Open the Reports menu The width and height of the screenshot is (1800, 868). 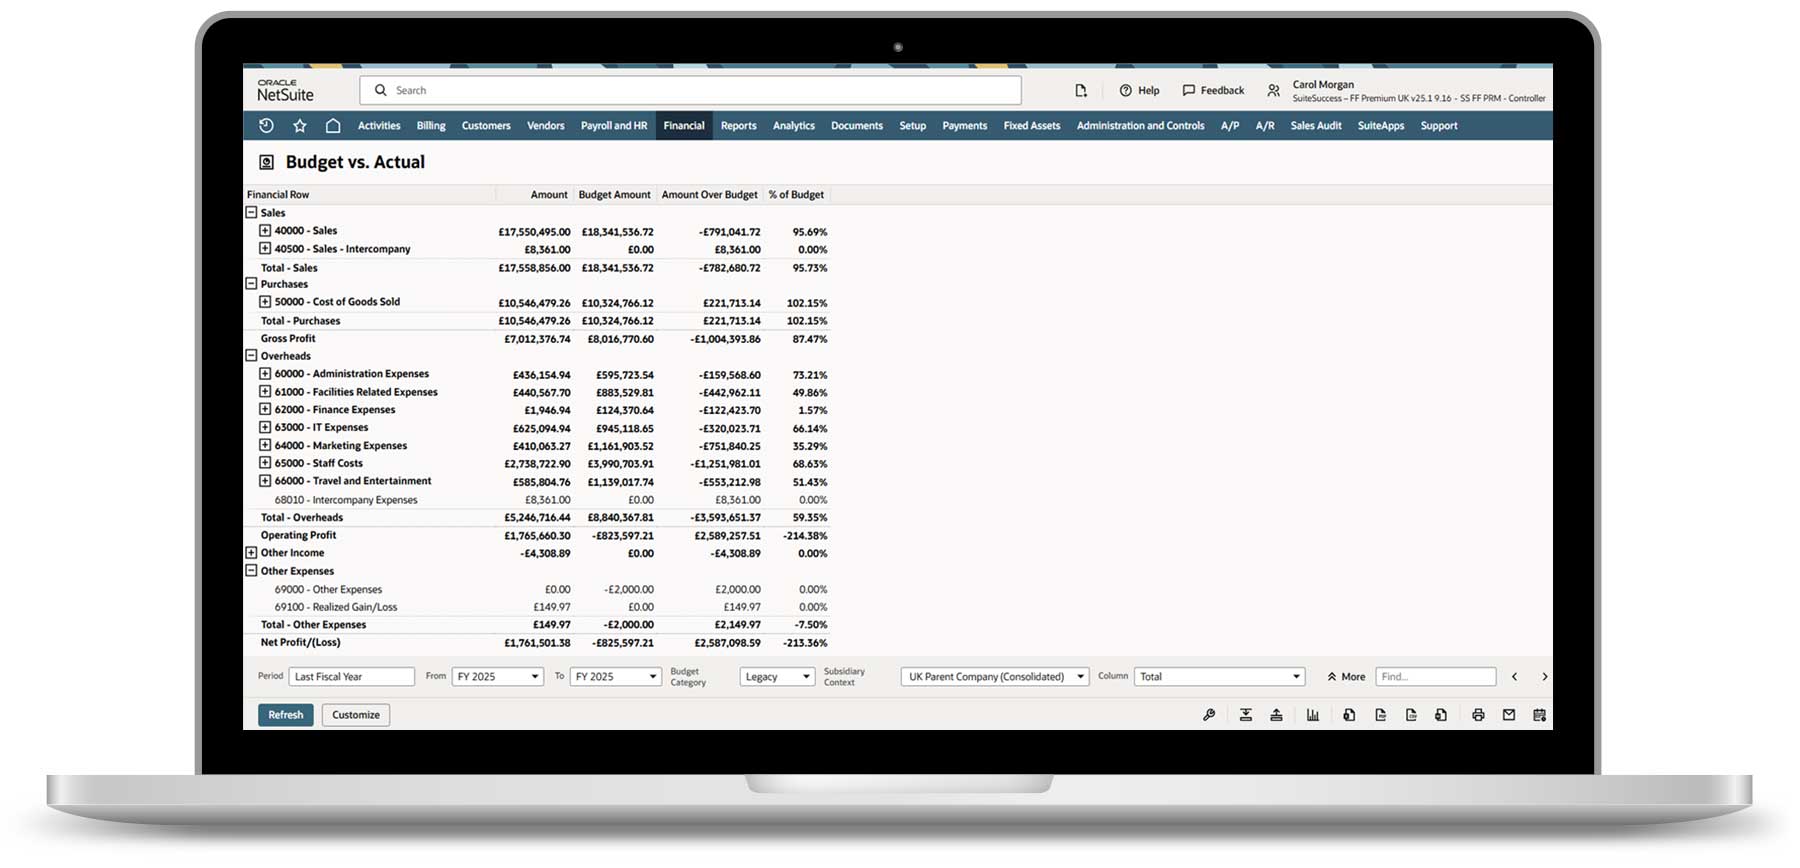pos(739,126)
